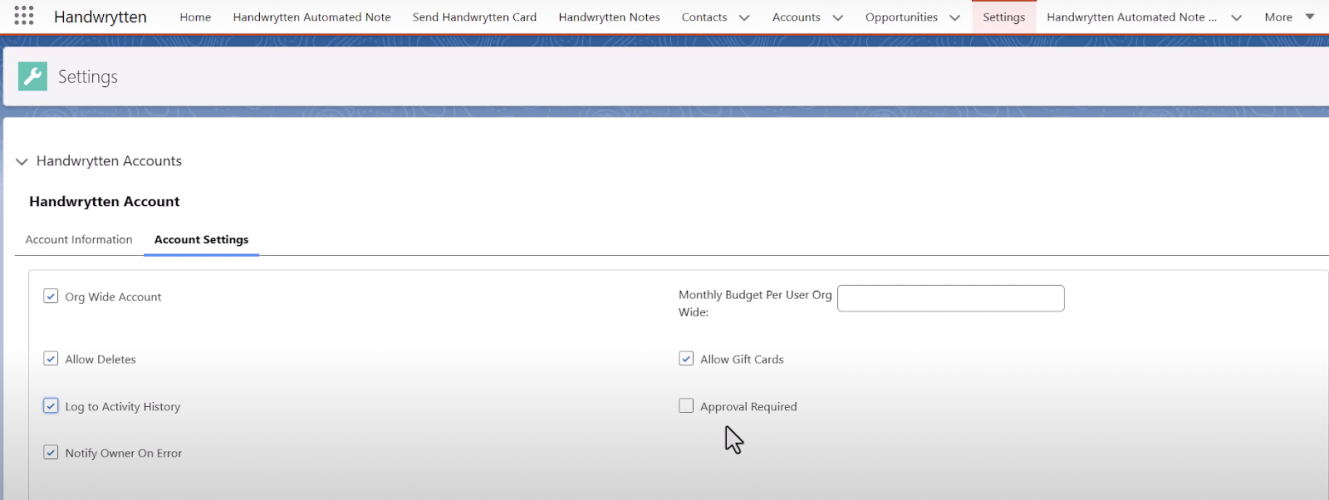Open the Accounts tab
Viewport: 1329px width, 500px height.
pos(796,17)
